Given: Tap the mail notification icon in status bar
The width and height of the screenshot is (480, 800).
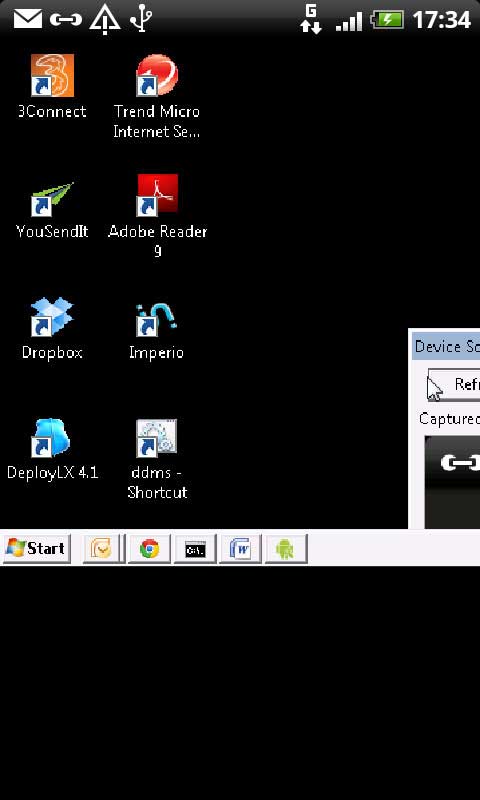Looking at the screenshot, I should (x=27, y=19).
